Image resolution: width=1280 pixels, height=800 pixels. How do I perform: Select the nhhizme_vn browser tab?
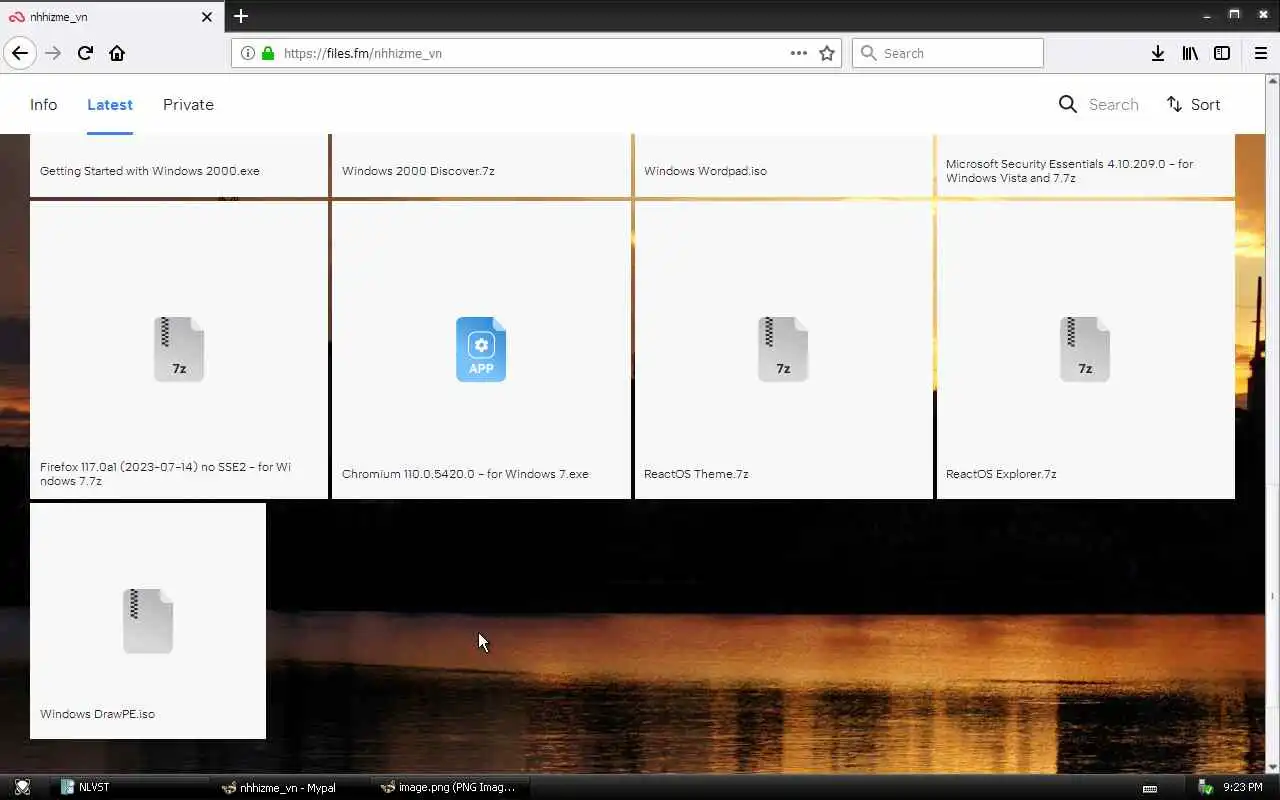(x=110, y=17)
